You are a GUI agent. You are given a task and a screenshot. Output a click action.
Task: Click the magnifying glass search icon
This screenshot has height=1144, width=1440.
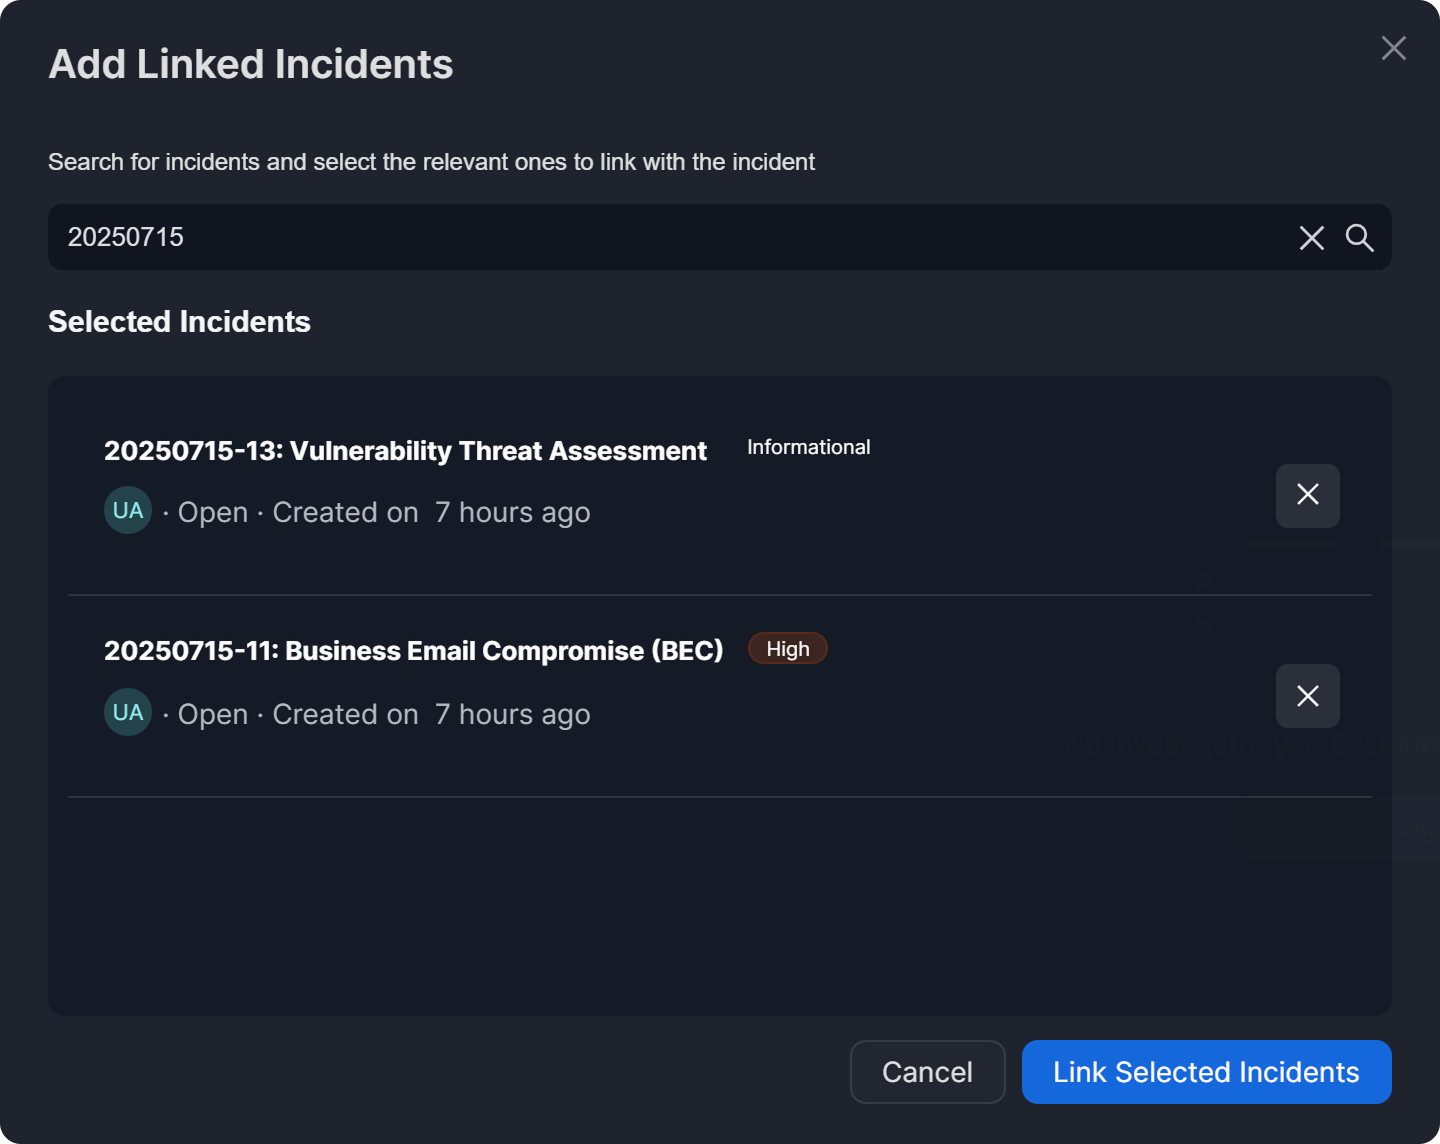(x=1359, y=238)
